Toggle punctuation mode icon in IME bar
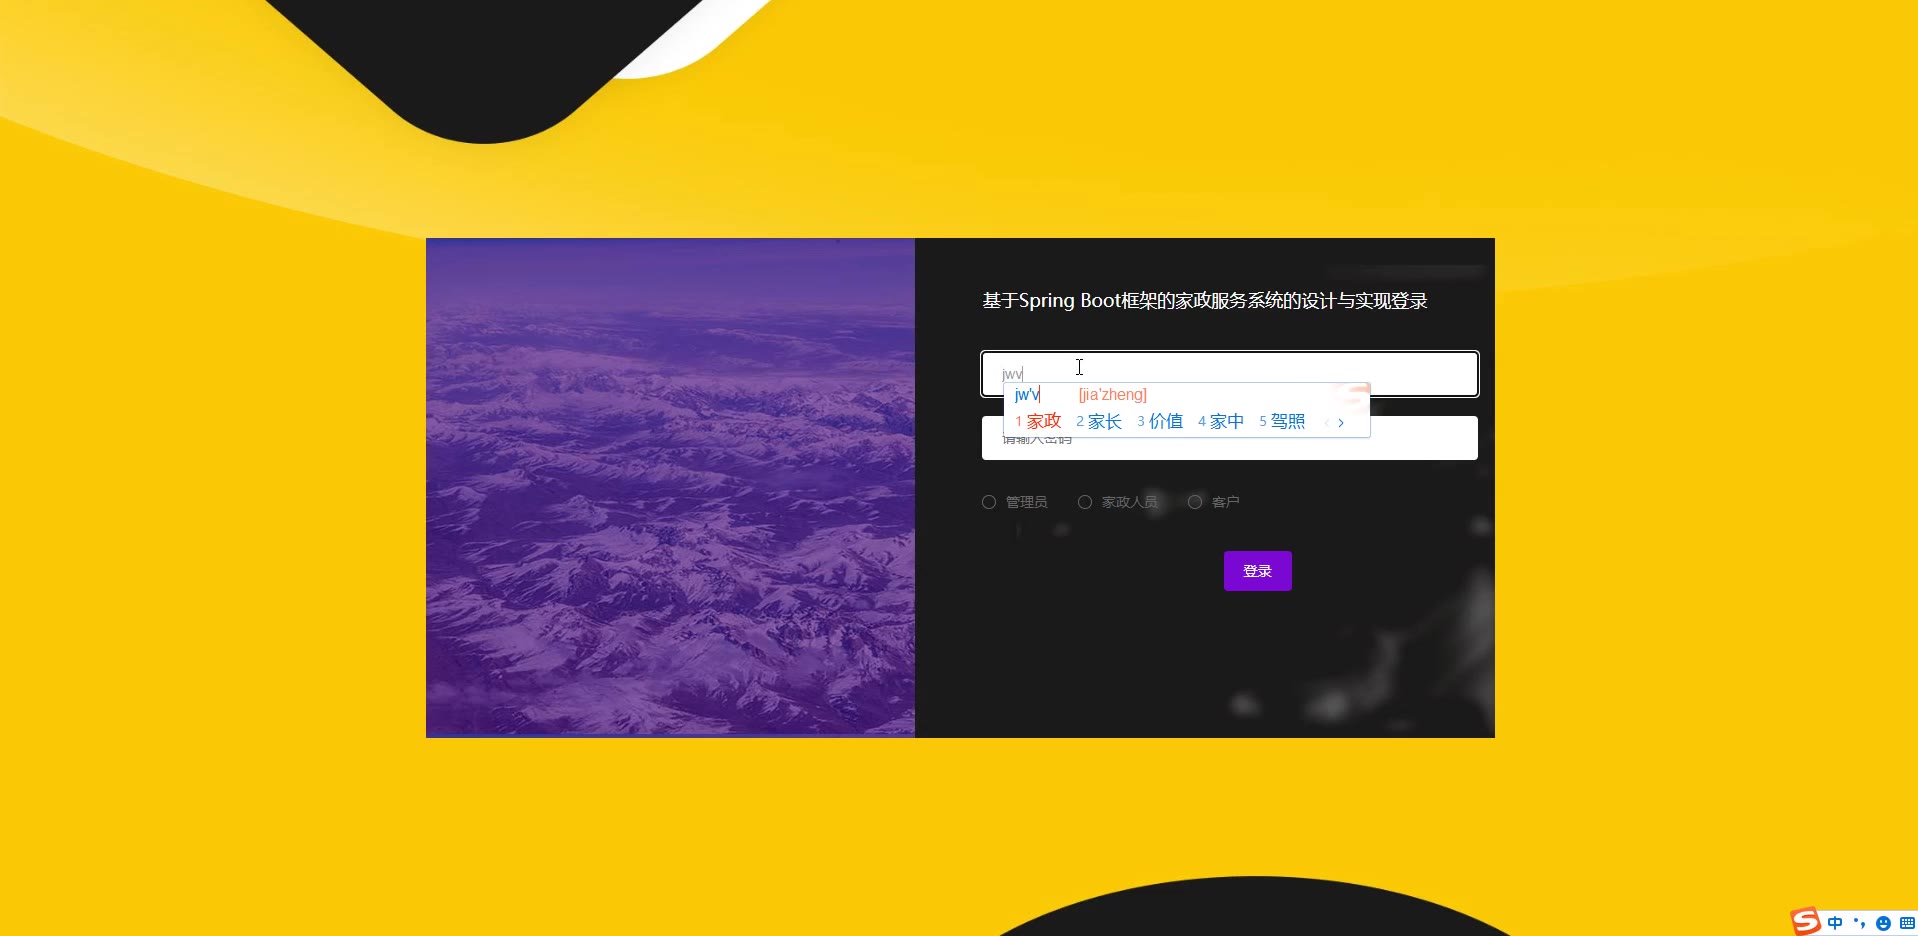Screen dimensions: 1918x936 [x=1859, y=923]
